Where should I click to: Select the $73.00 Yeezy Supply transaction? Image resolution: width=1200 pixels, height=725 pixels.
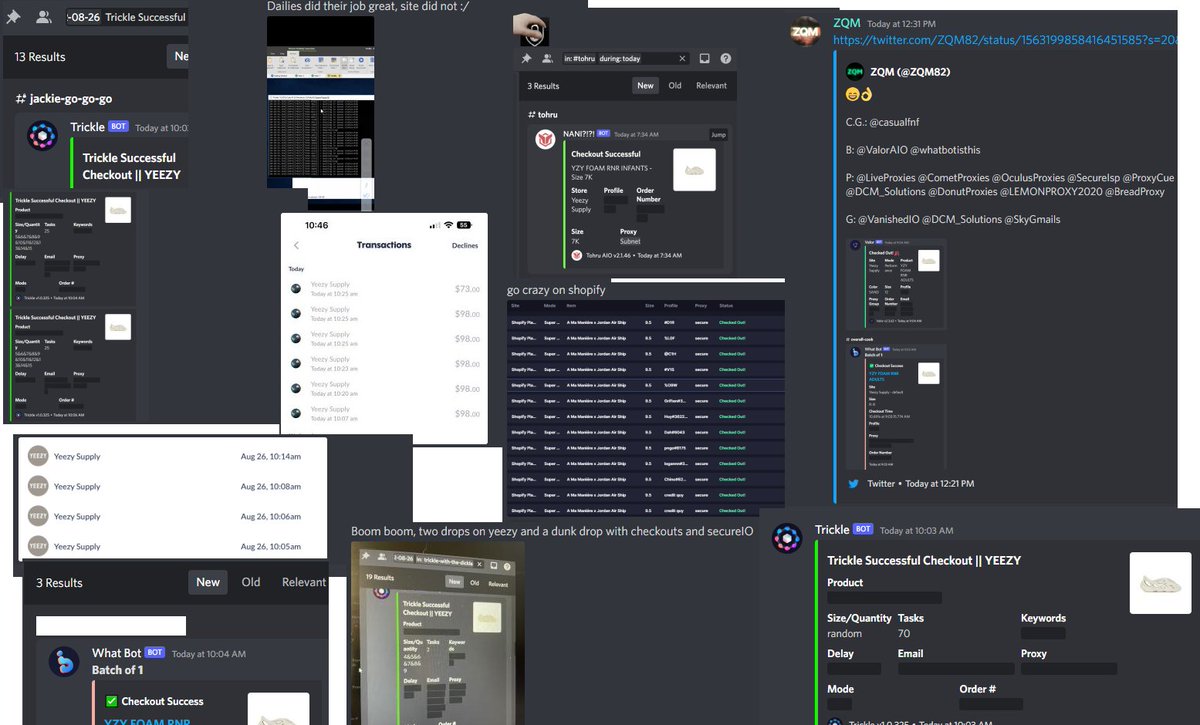(x=384, y=289)
